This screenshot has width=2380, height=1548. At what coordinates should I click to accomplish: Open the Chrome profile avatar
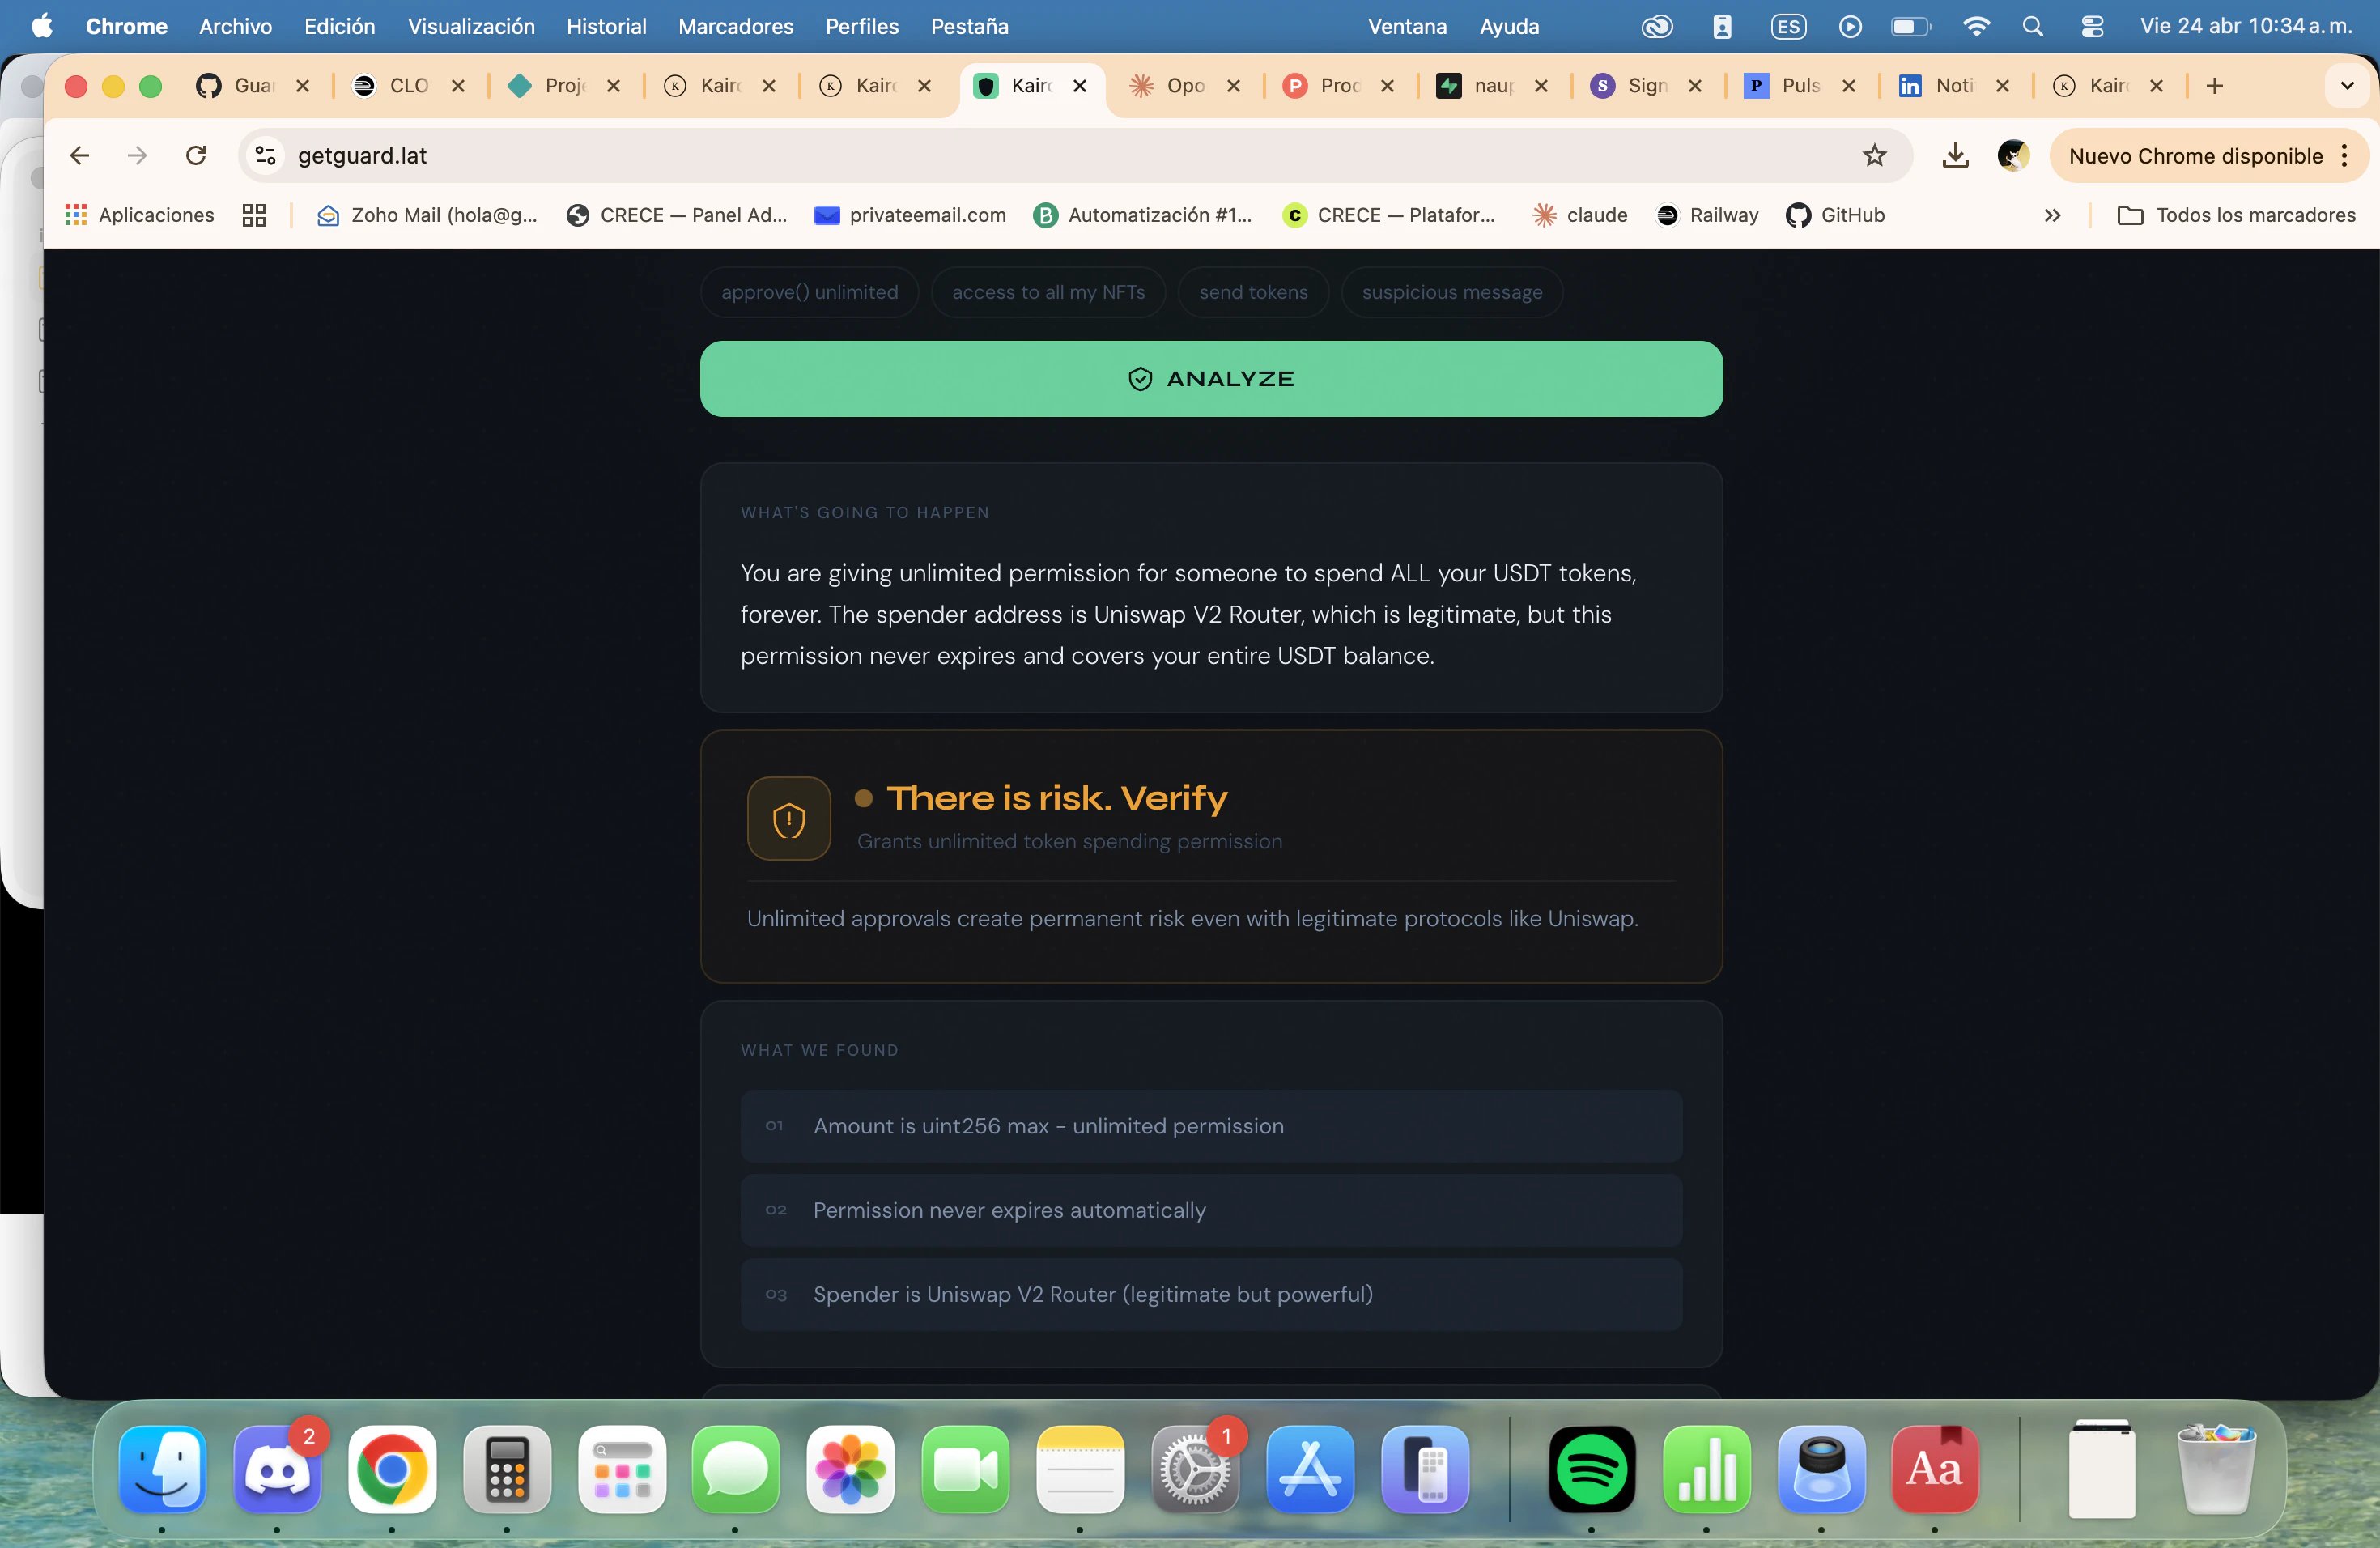[x=2012, y=156]
